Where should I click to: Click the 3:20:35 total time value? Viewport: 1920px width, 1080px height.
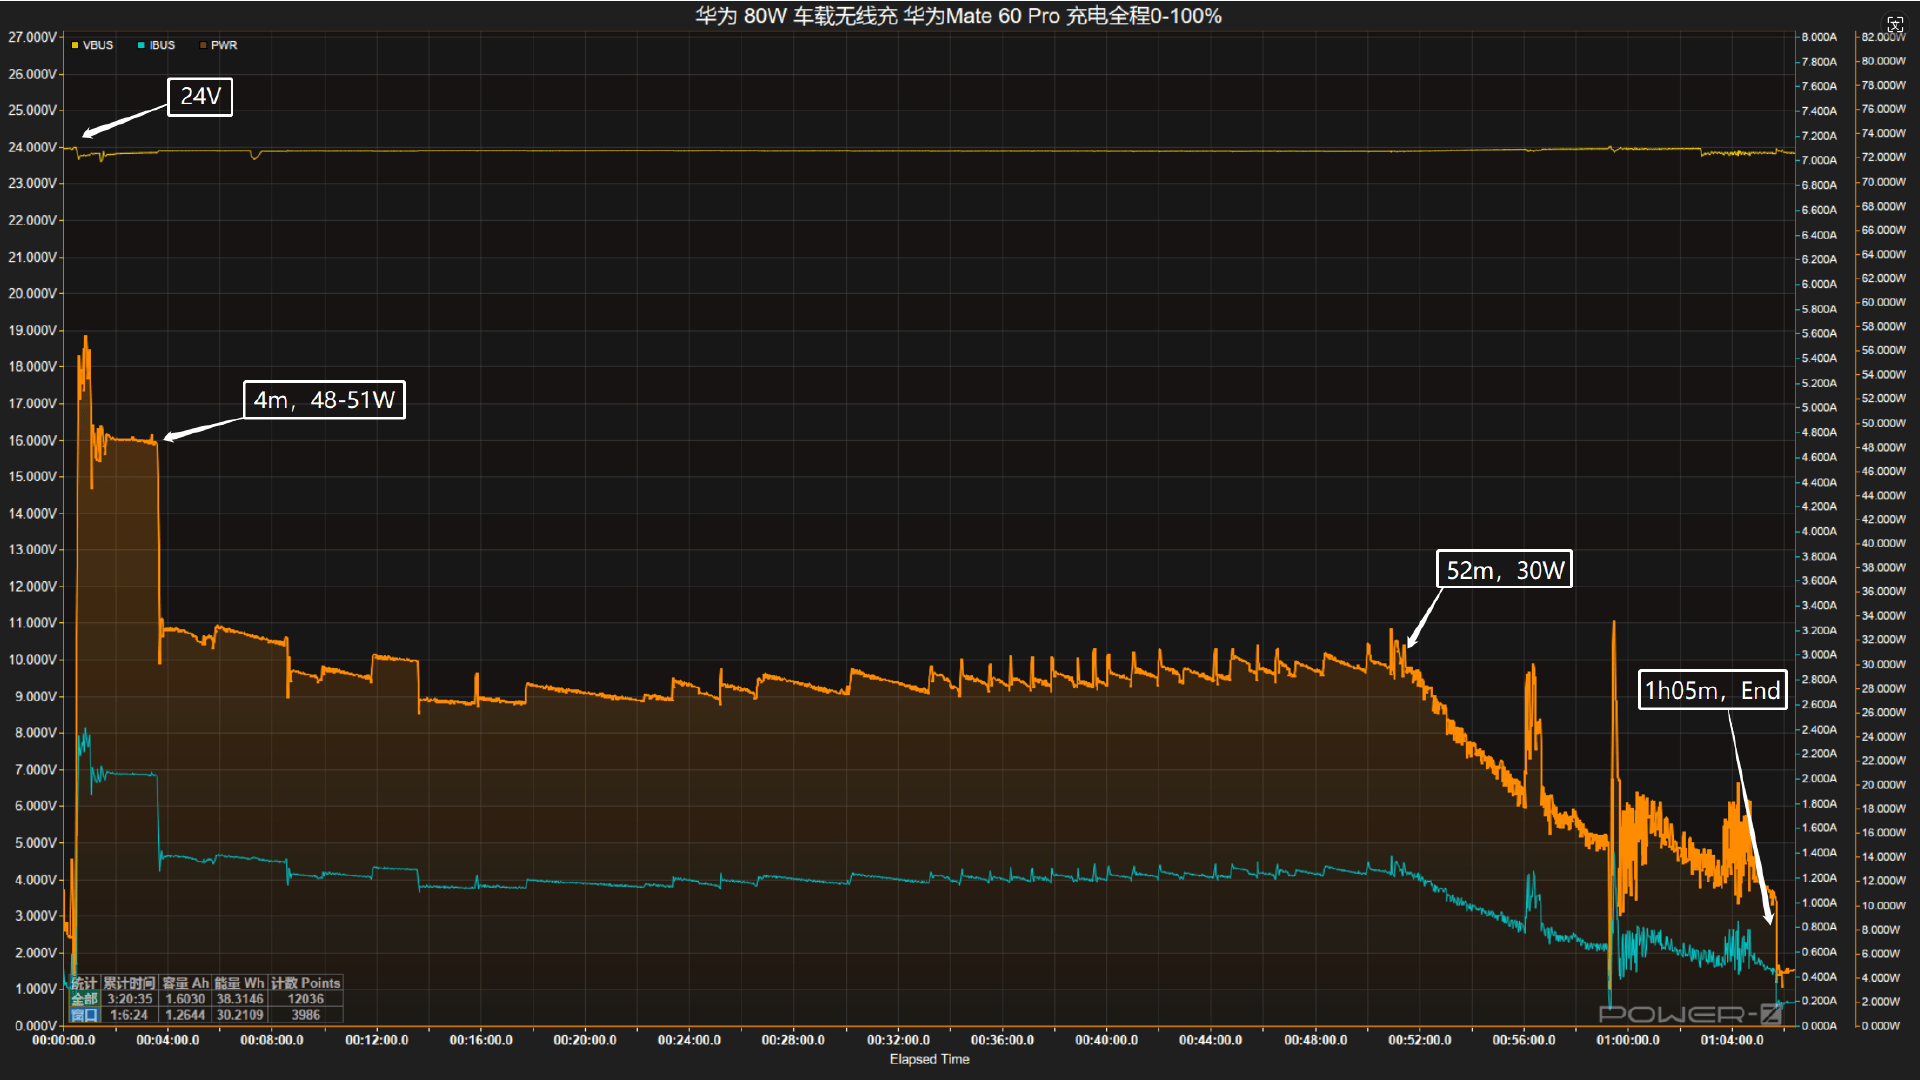[x=130, y=999]
